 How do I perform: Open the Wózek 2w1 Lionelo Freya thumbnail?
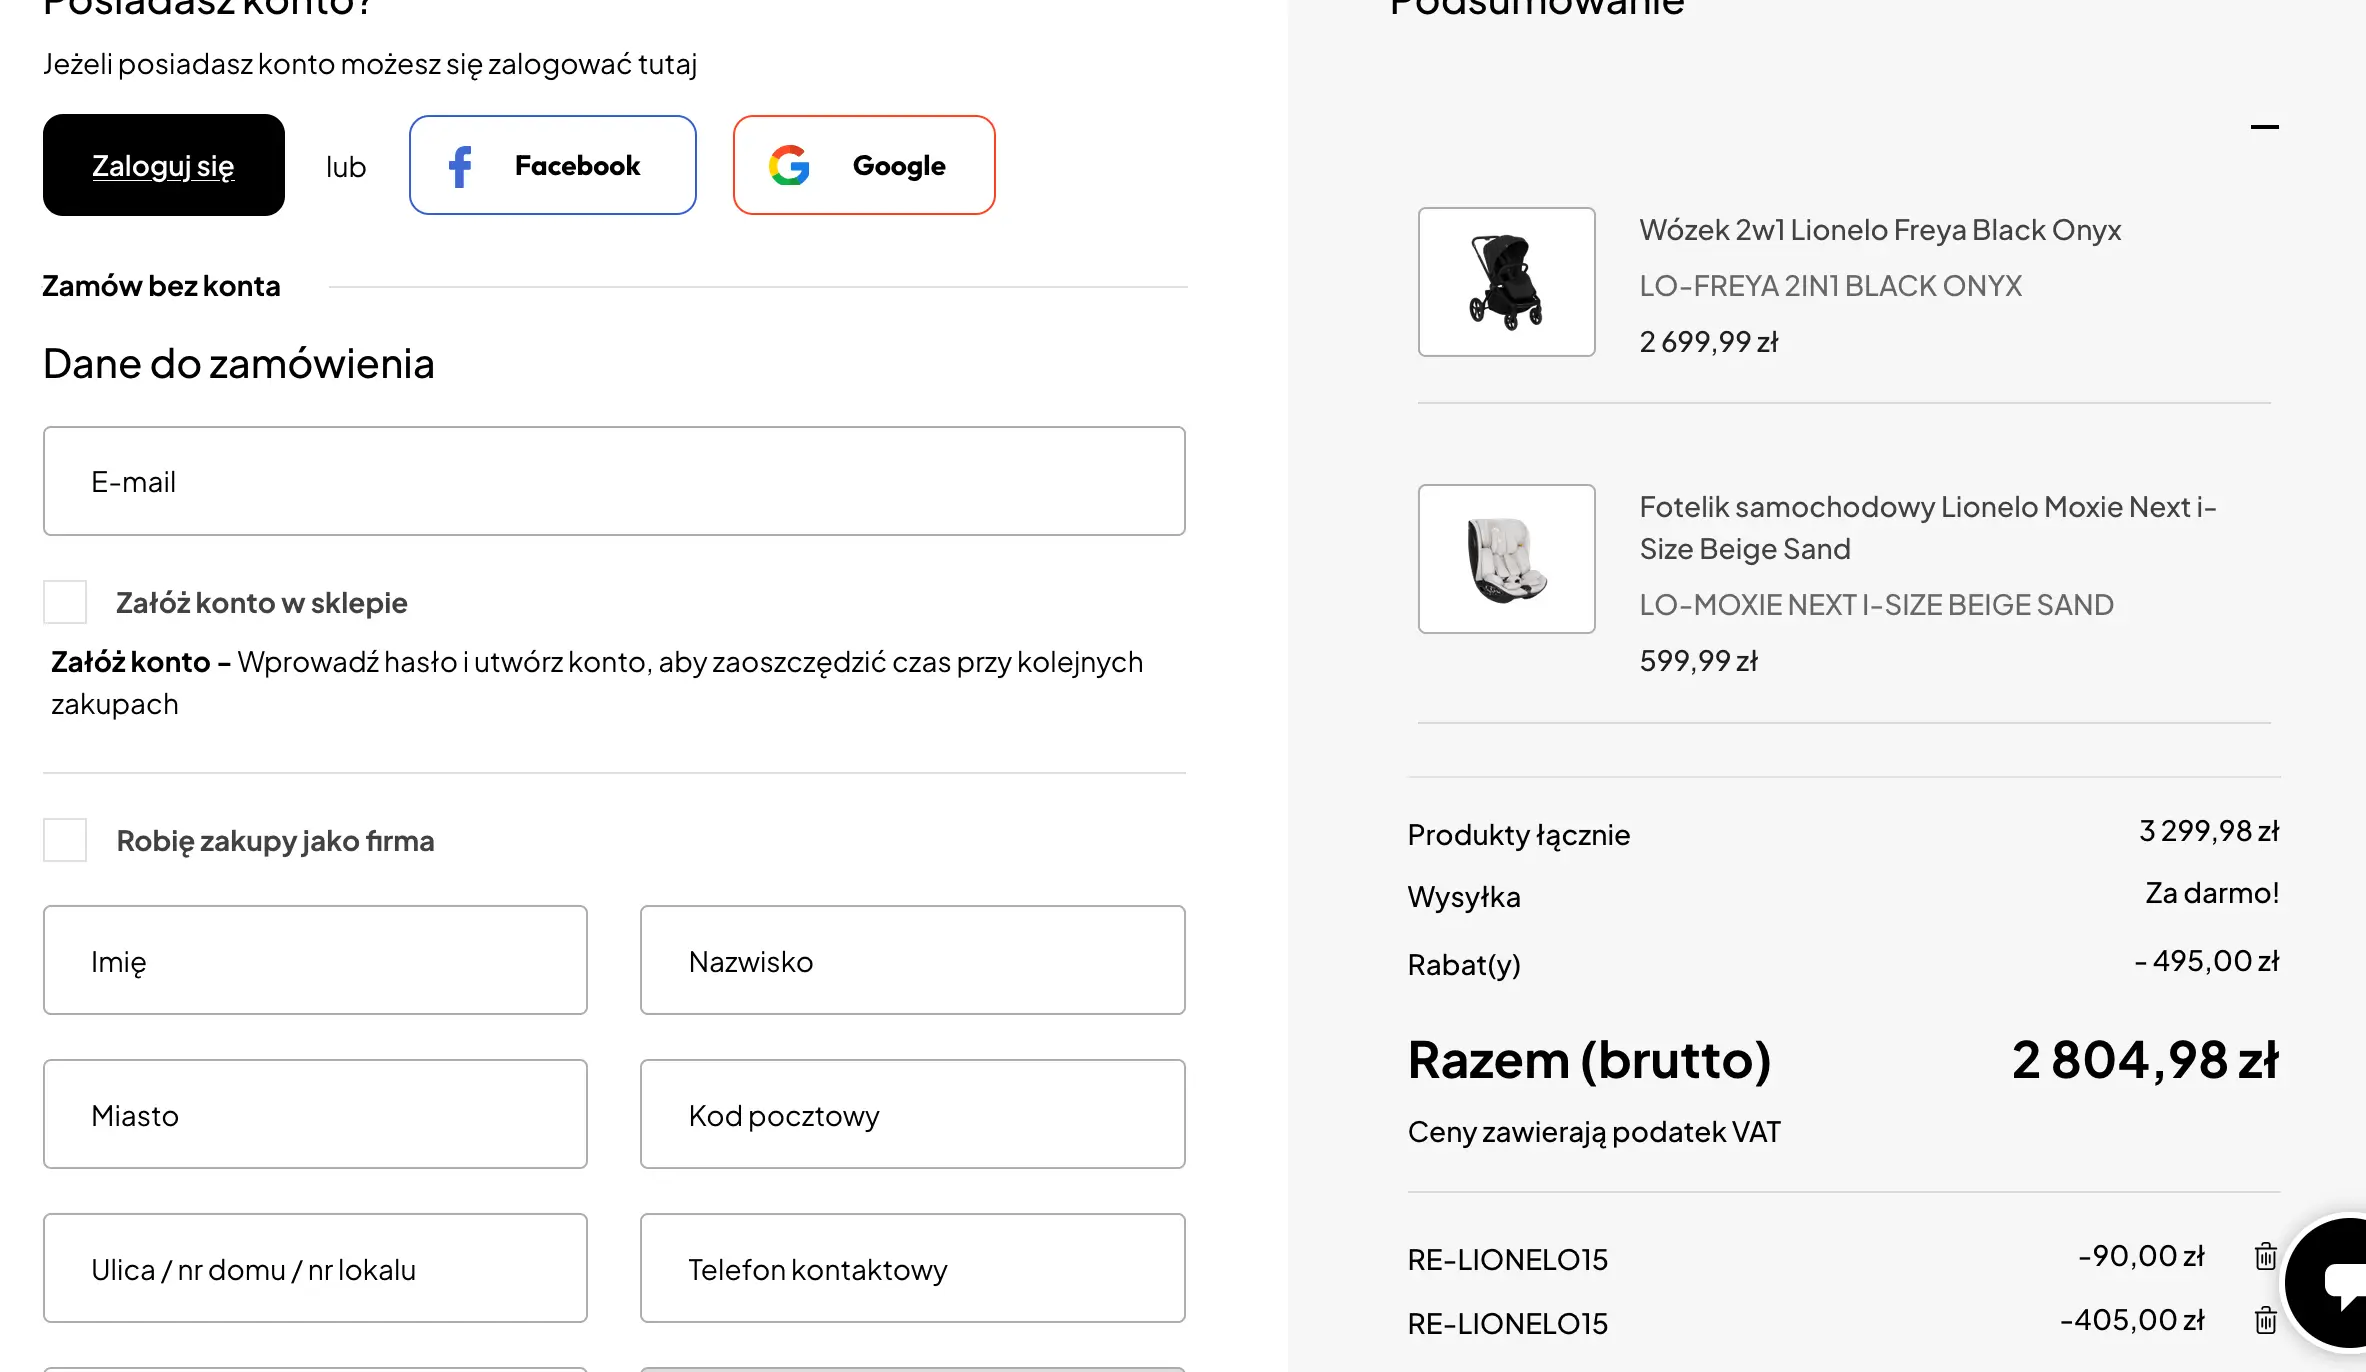click(x=1507, y=282)
